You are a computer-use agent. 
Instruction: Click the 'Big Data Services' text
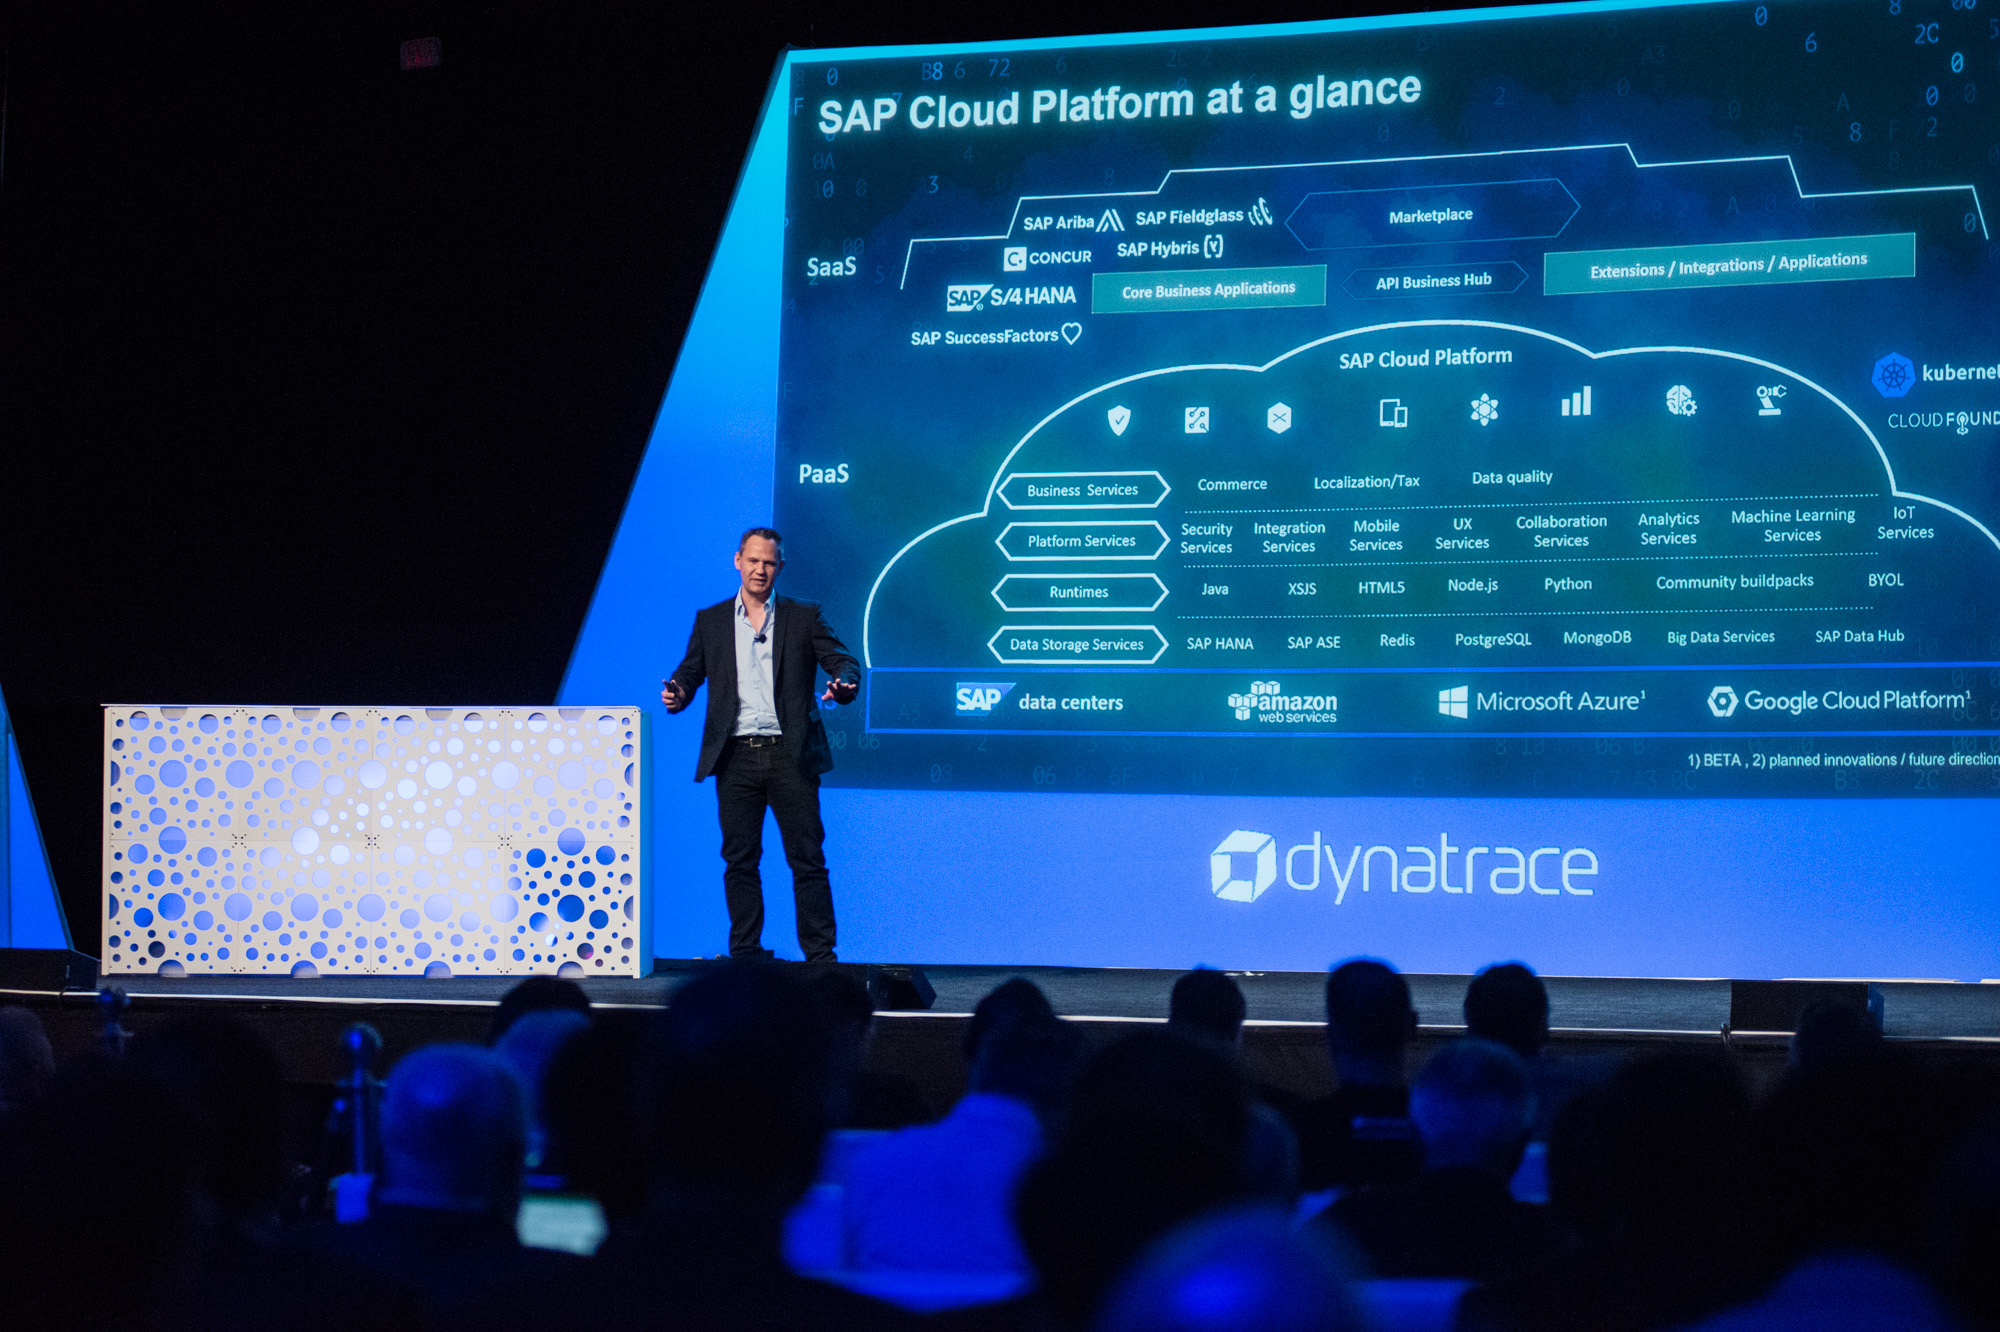click(x=1720, y=637)
